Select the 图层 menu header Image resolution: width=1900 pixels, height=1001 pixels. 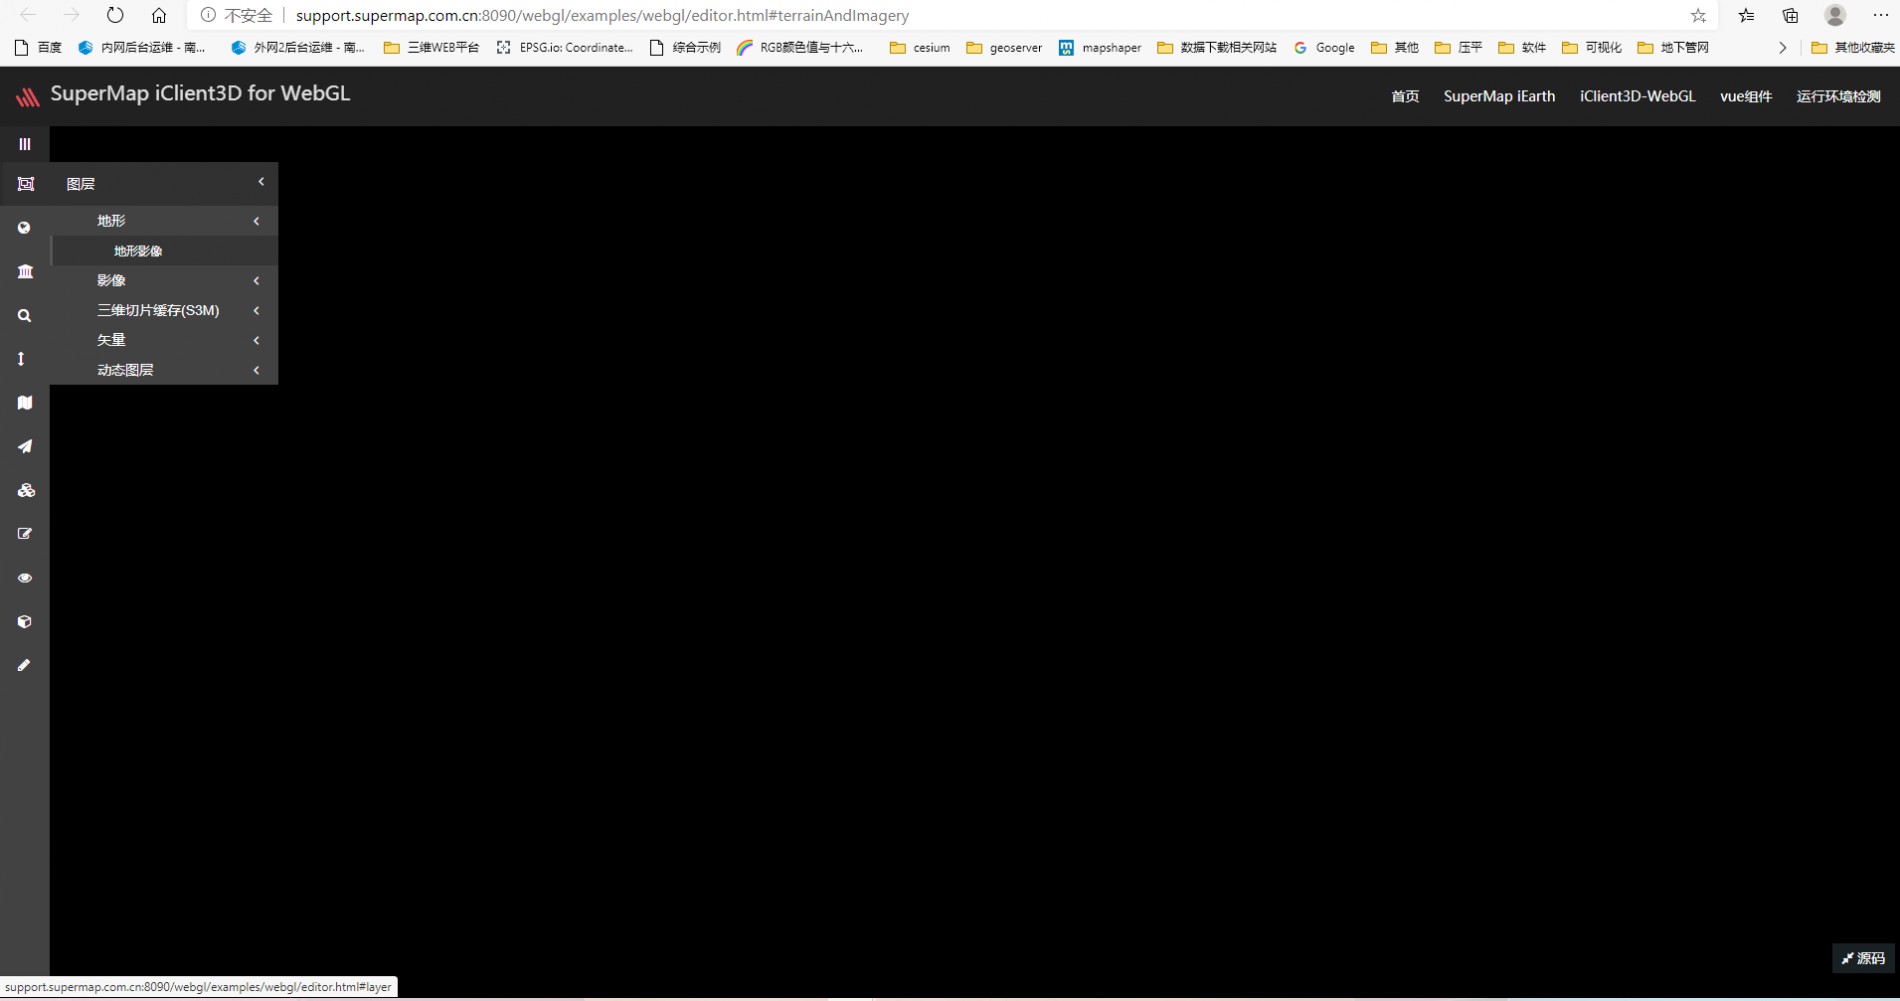click(x=164, y=184)
